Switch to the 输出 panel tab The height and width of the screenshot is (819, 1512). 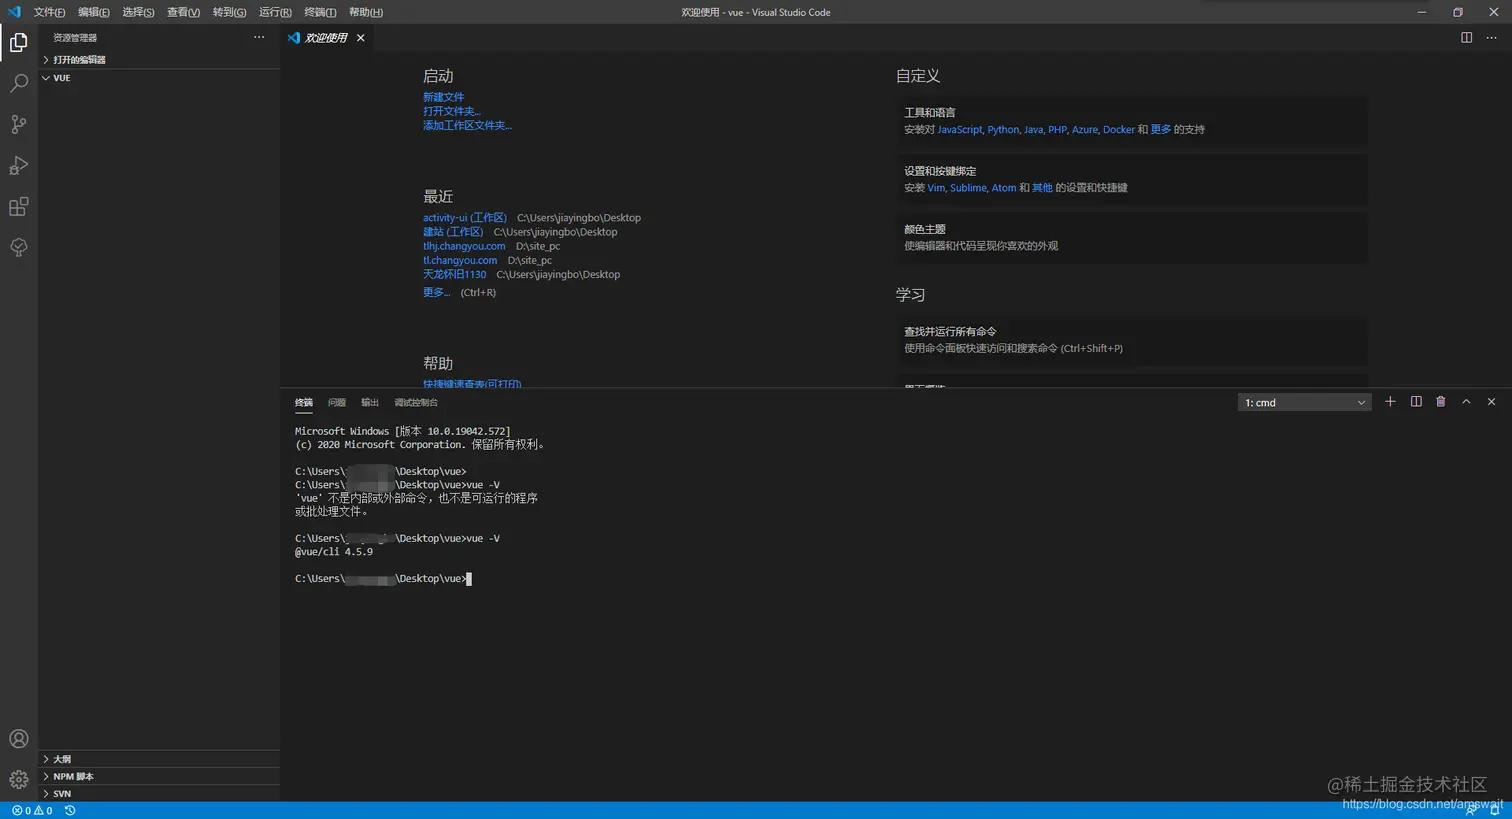click(370, 402)
